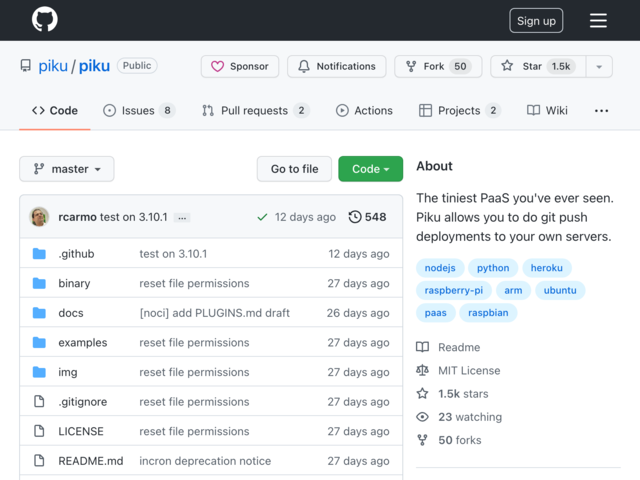
Task: Click the LICENSE file icon
Action: [x=39, y=431]
